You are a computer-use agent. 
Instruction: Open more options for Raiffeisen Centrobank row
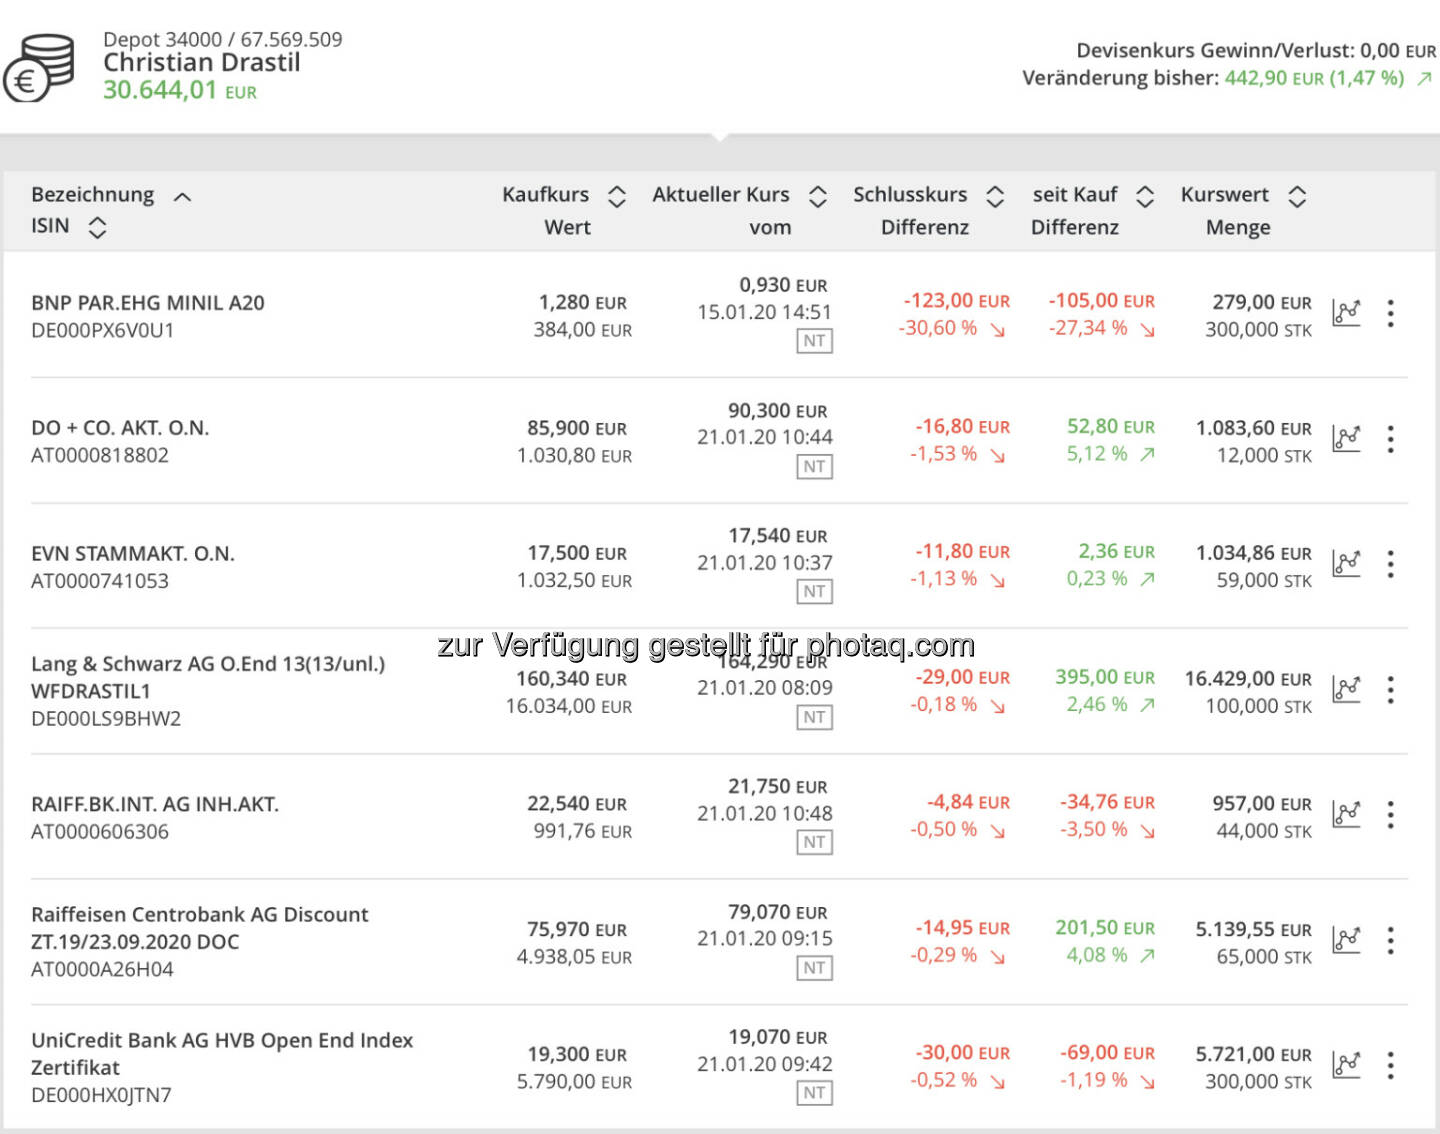[1390, 940]
